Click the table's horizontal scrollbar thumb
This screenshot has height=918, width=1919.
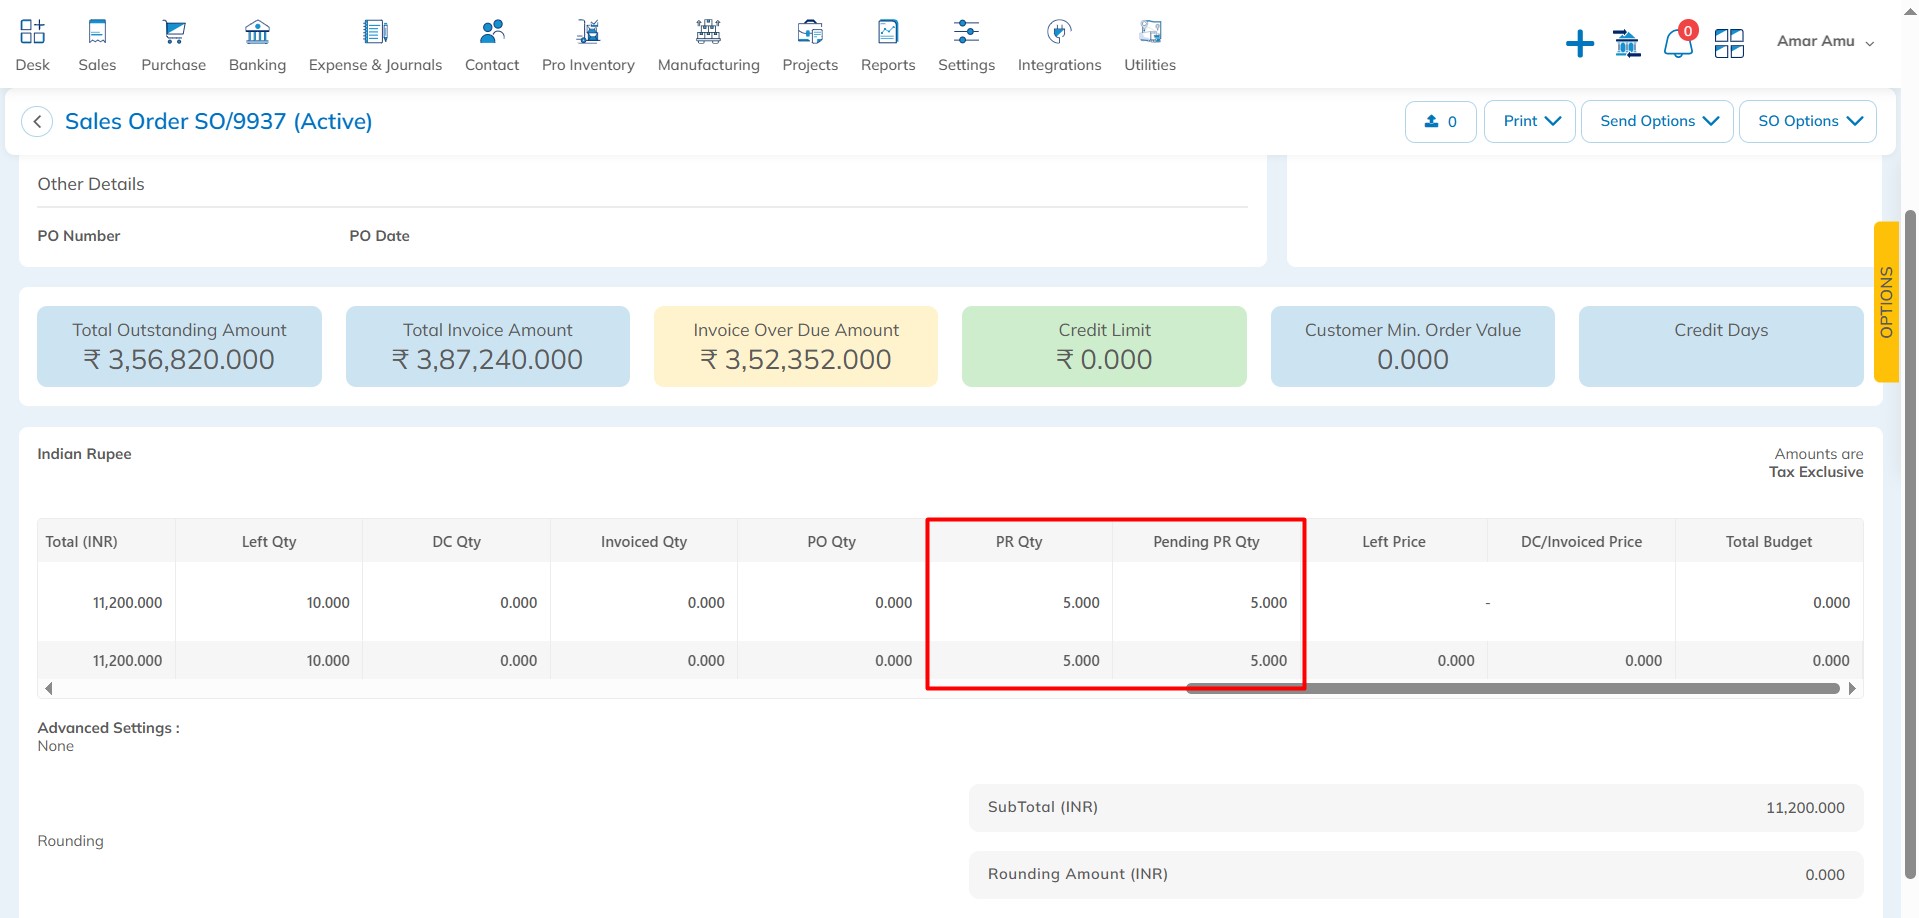pyautogui.click(x=1512, y=688)
